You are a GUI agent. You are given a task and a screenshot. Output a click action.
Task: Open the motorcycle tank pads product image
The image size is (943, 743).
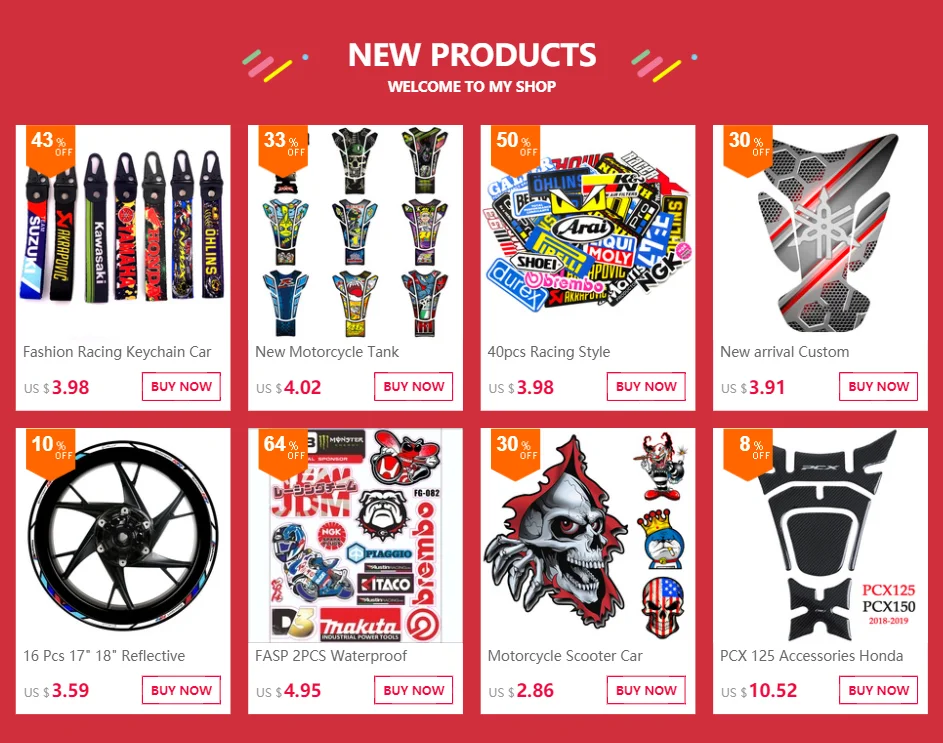[355, 232]
